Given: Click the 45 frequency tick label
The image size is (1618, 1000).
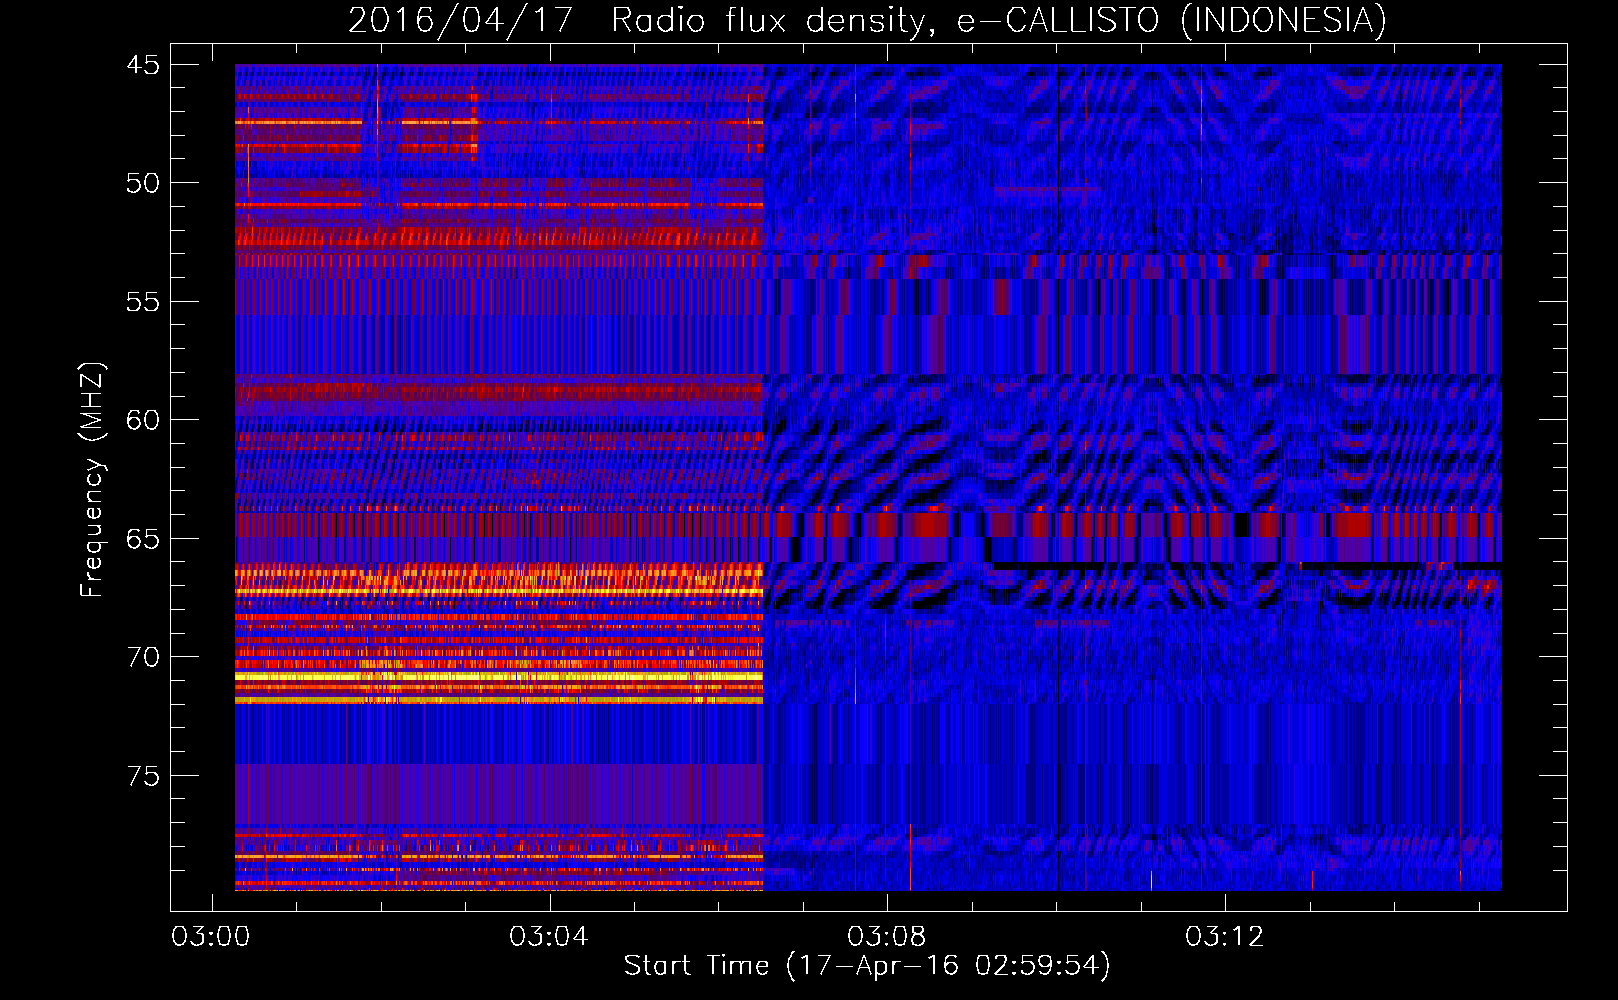Looking at the screenshot, I should coord(143,65).
